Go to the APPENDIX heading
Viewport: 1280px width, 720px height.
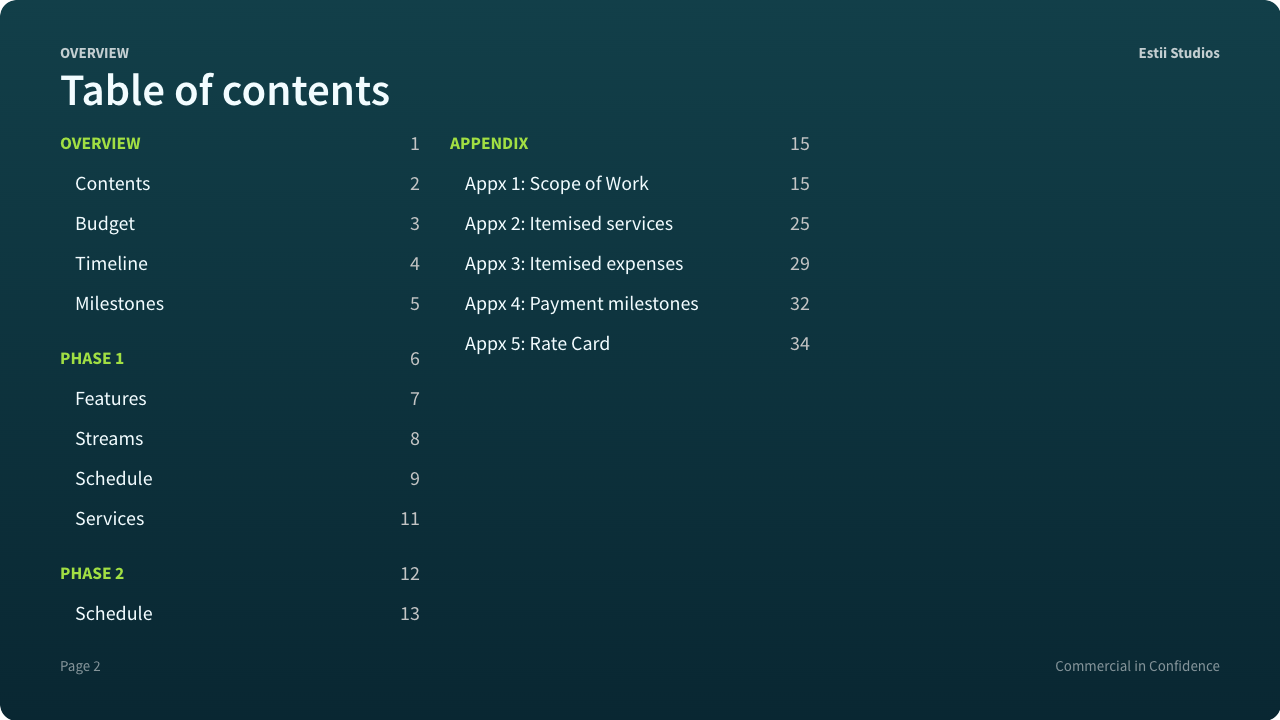(489, 144)
